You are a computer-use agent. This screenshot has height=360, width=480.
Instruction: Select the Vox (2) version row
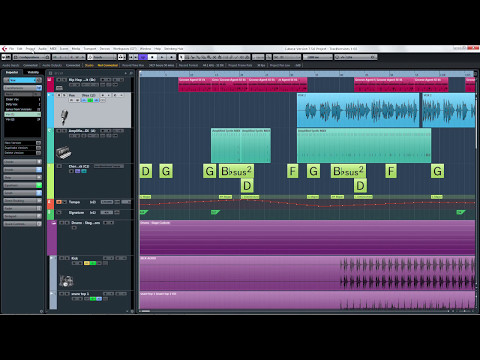(x=22, y=119)
